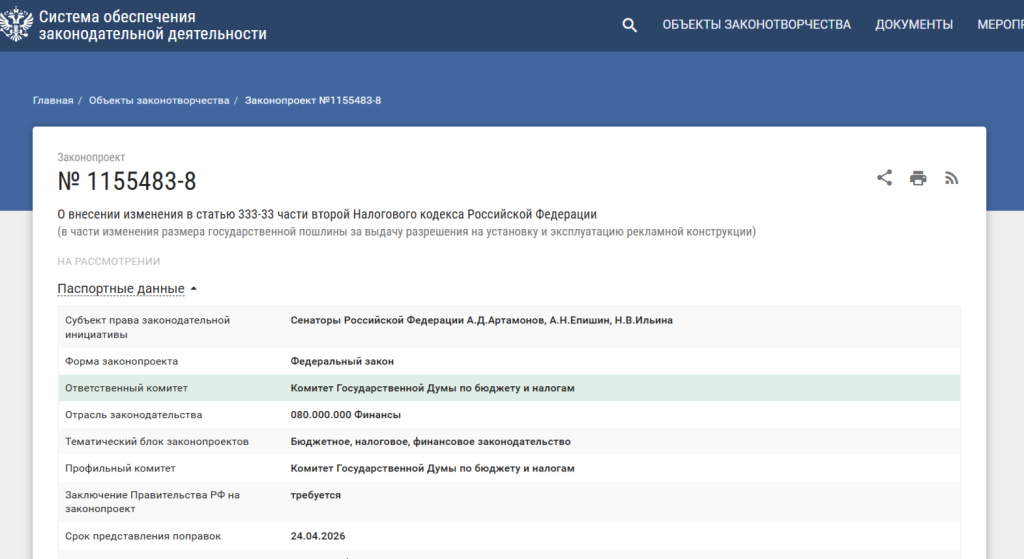Go to Главная in the breadcrumbs
The width and height of the screenshot is (1024, 559).
coord(53,101)
